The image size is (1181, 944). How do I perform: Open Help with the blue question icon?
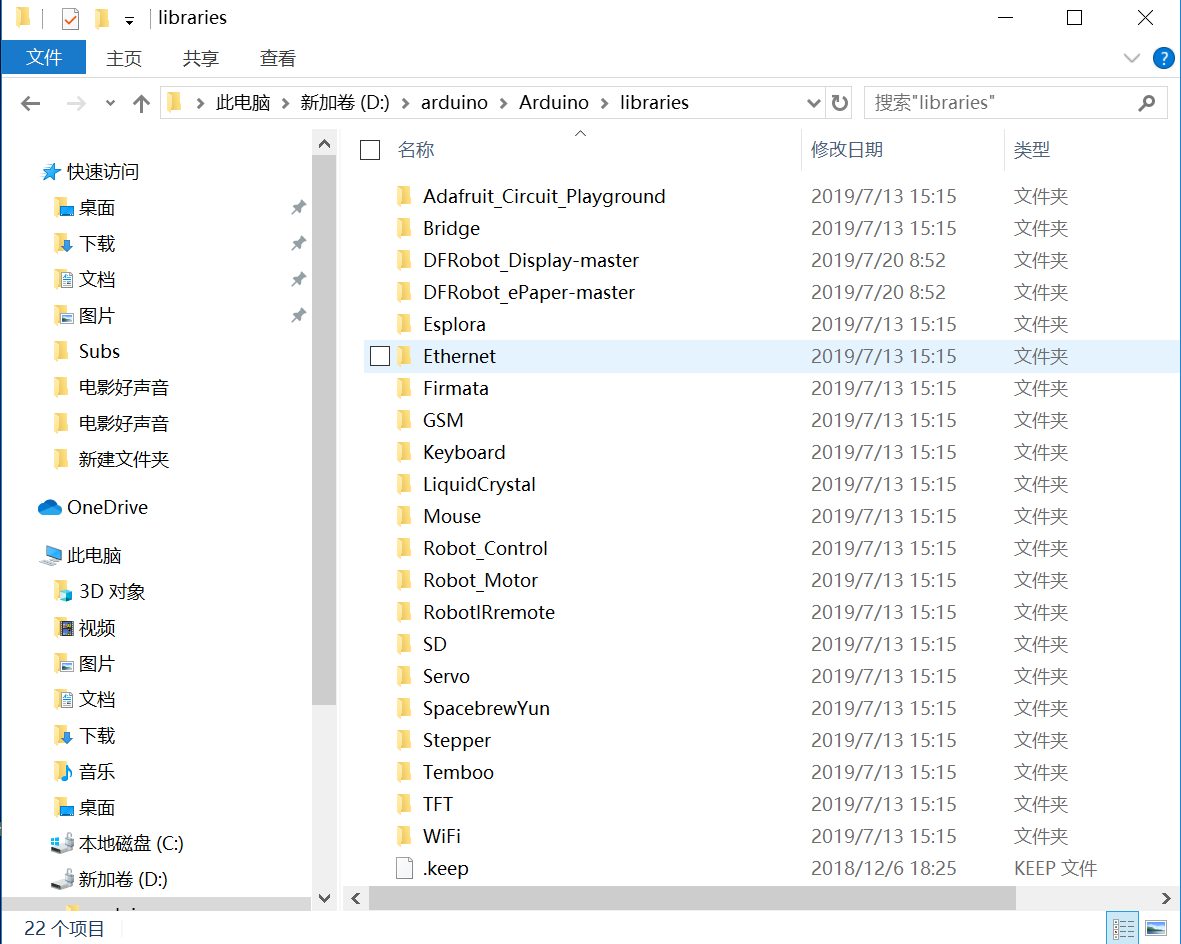1164,58
